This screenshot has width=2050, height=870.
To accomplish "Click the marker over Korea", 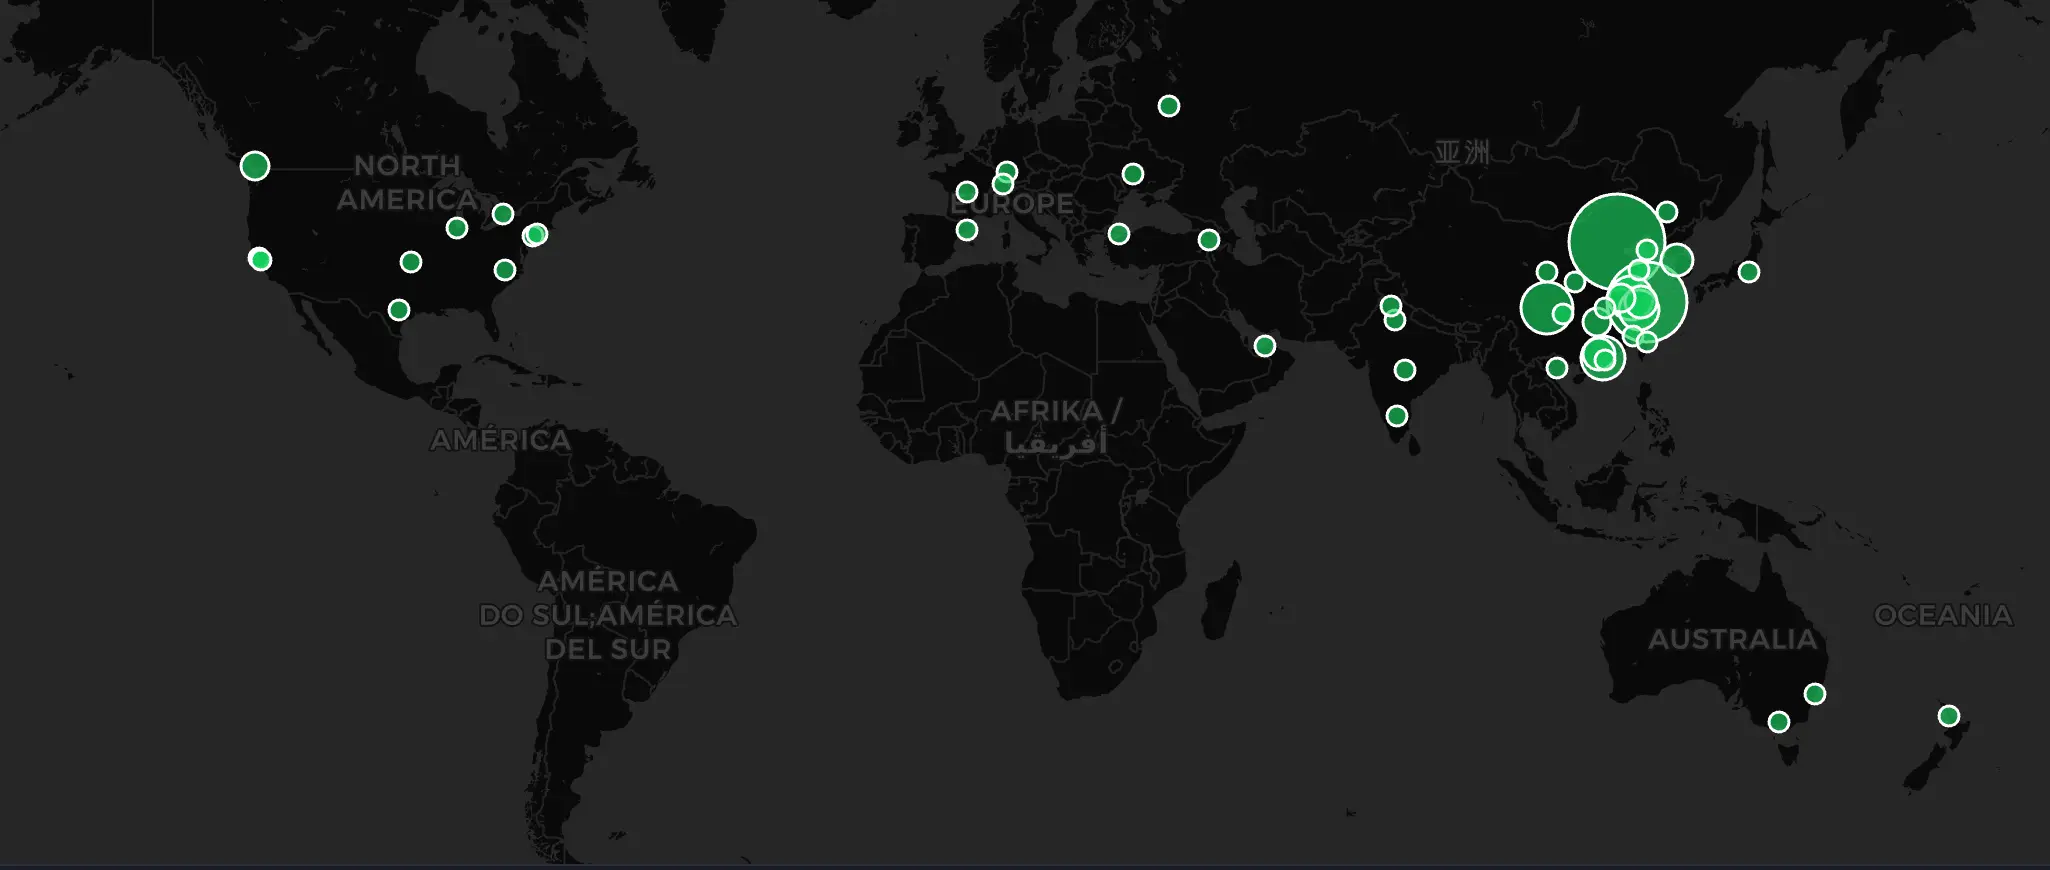I will (x=1677, y=260).
